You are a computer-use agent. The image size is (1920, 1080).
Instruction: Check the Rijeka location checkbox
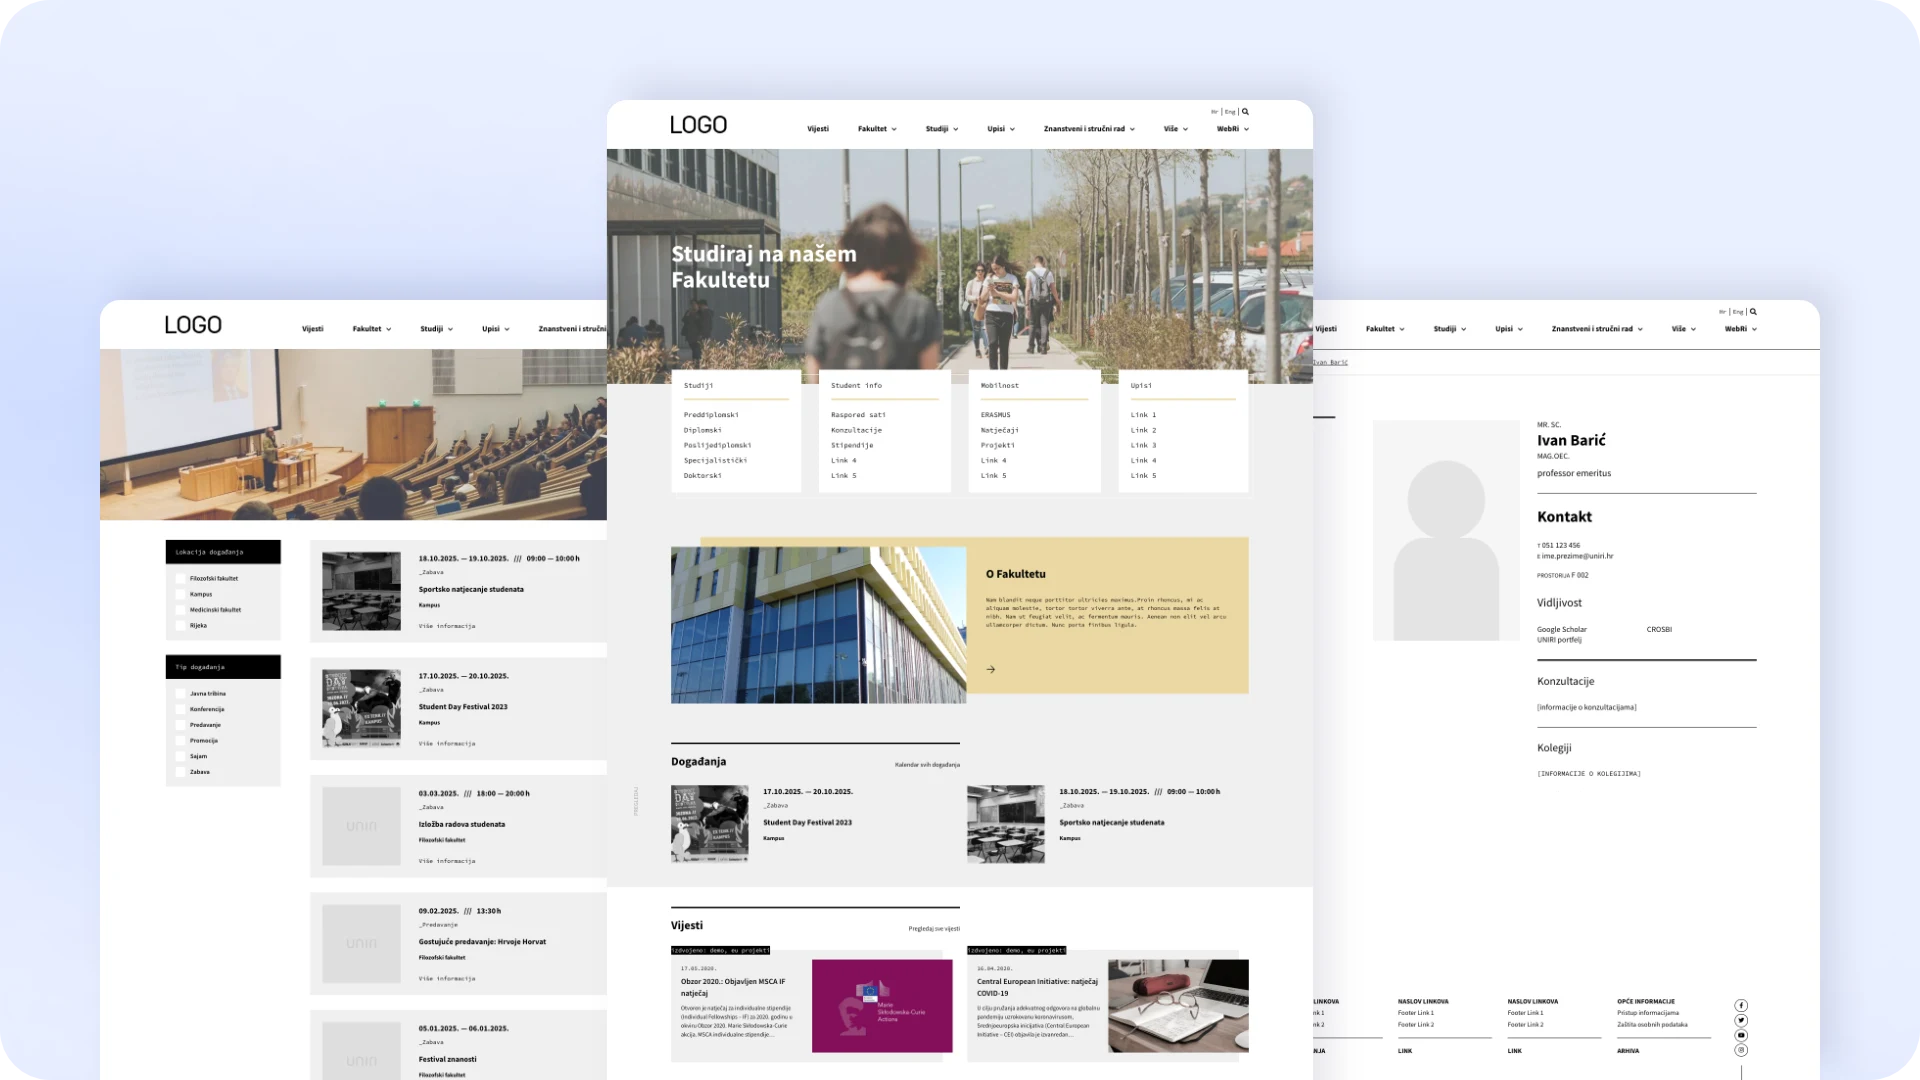pyautogui.click(x=181, y=624)
